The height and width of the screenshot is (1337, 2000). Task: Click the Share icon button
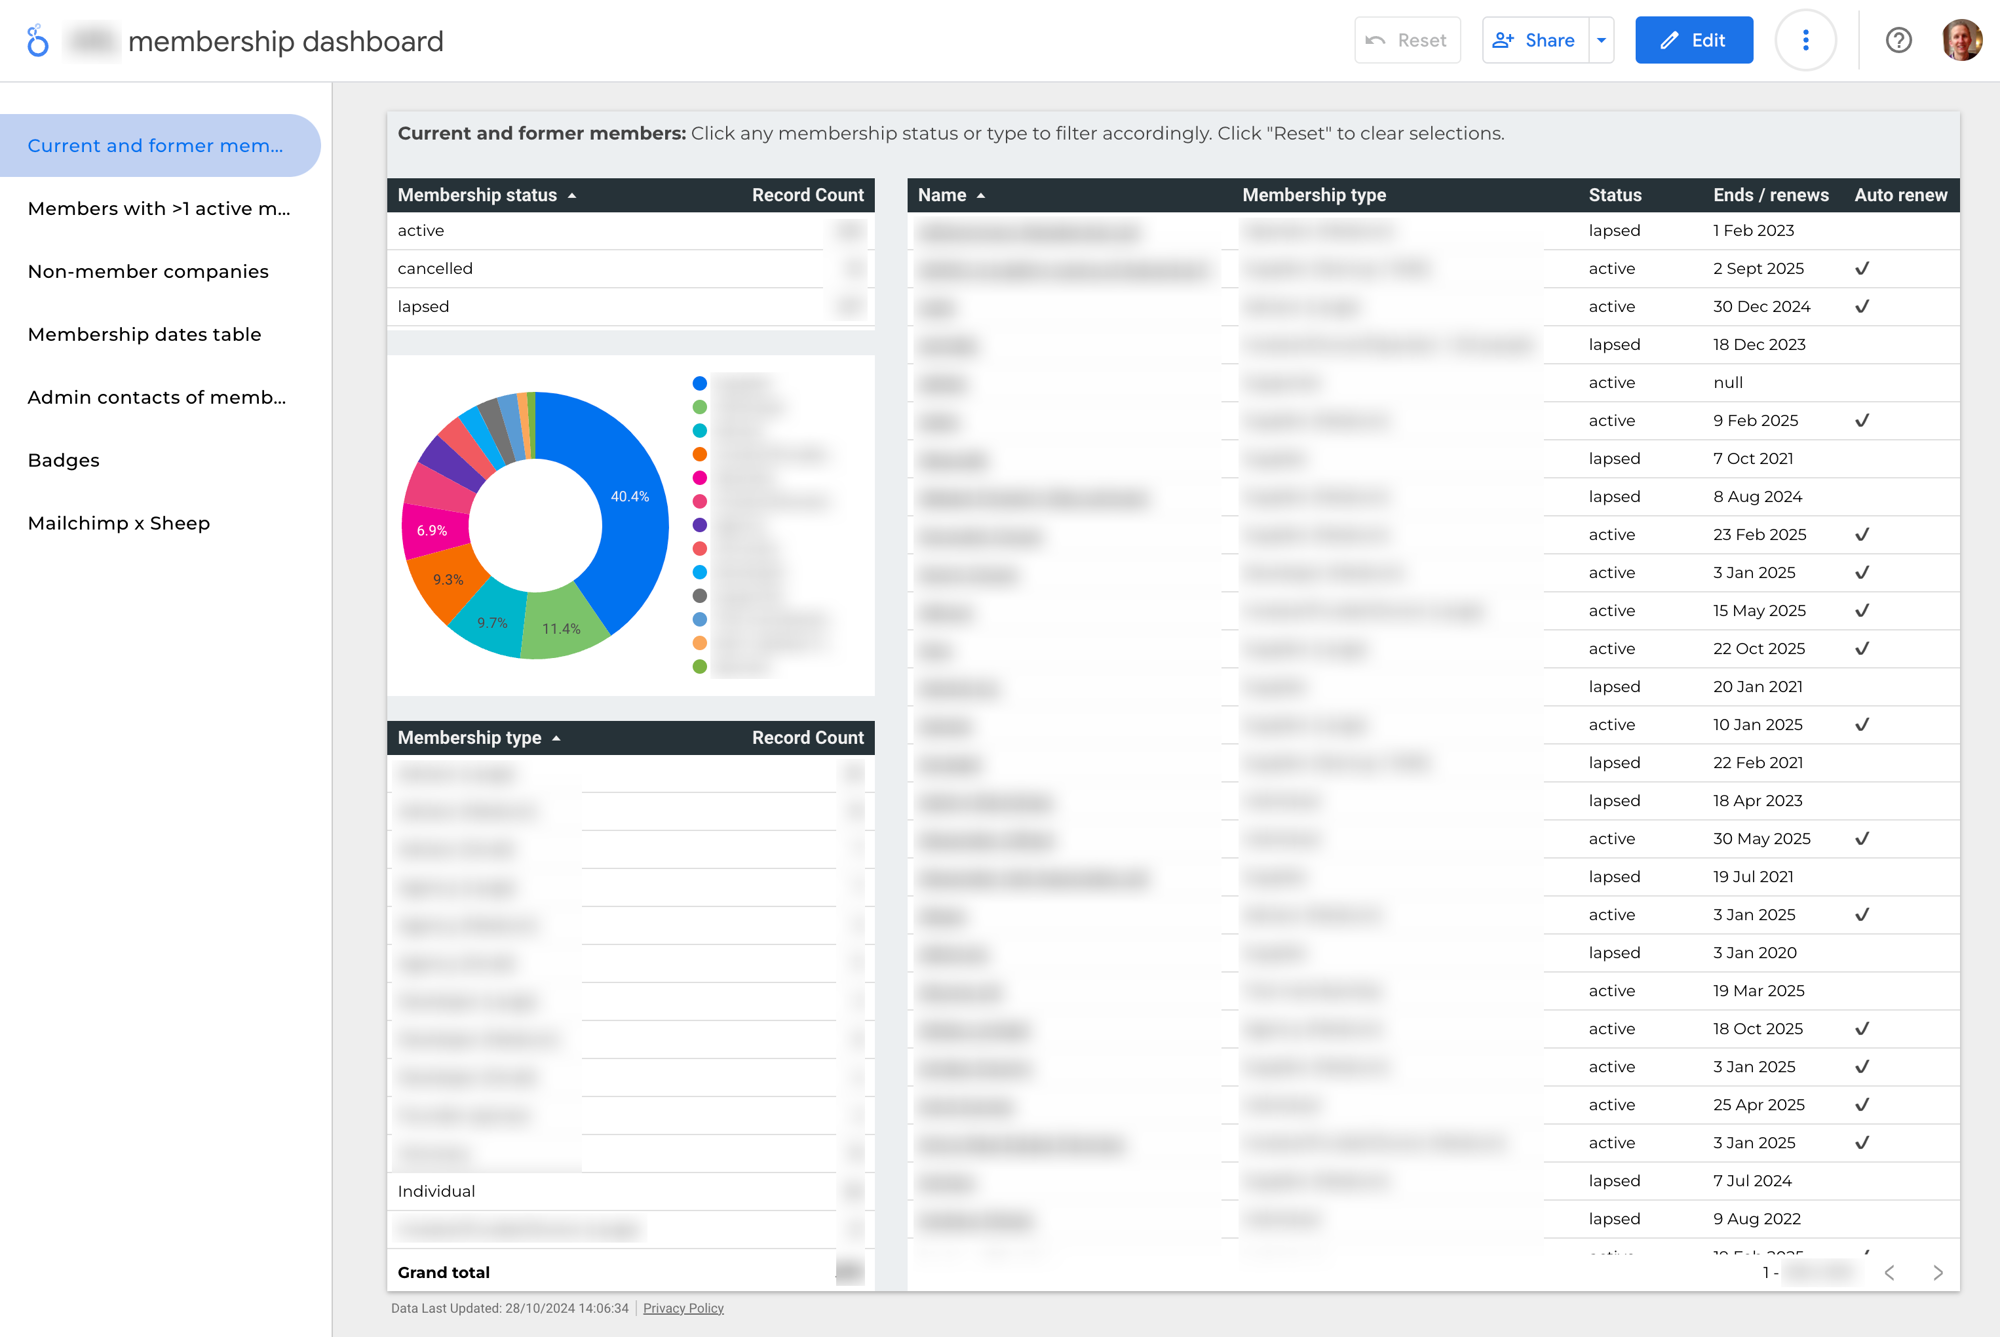pyautogui.click(x=1504, y=40)
